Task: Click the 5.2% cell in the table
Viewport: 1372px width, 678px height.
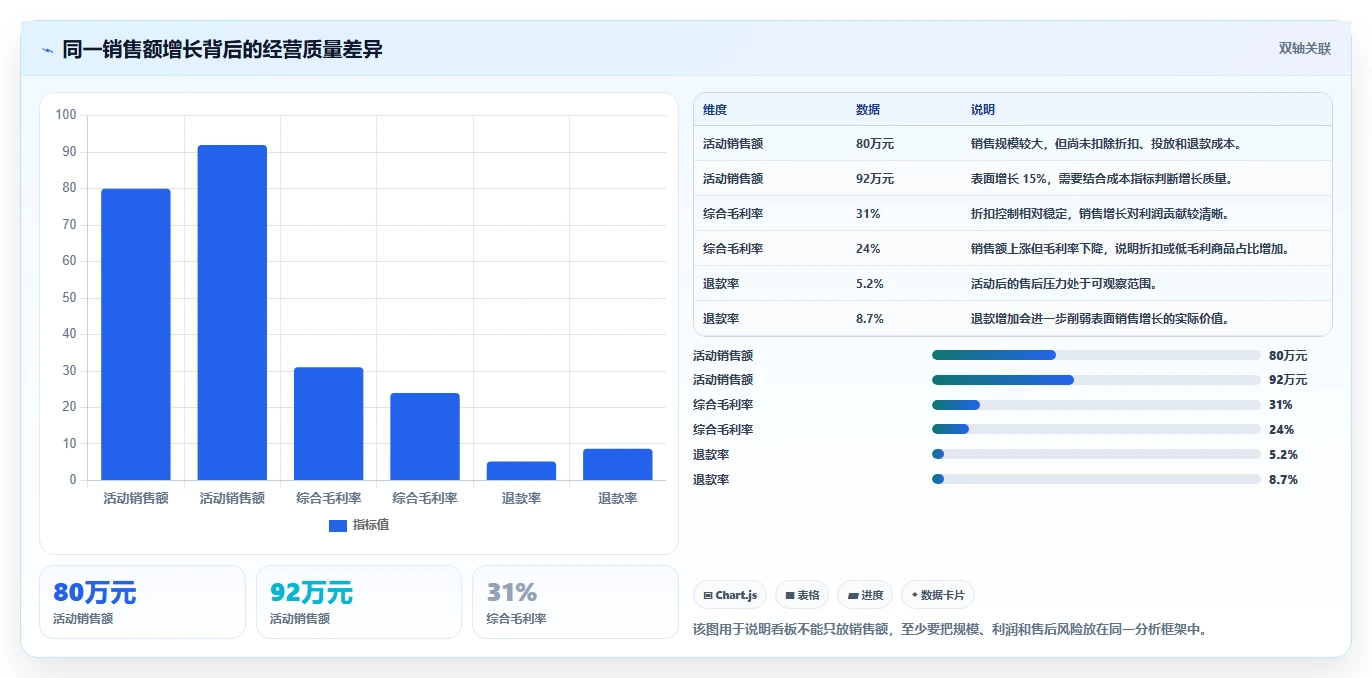Action: point(870,284)
